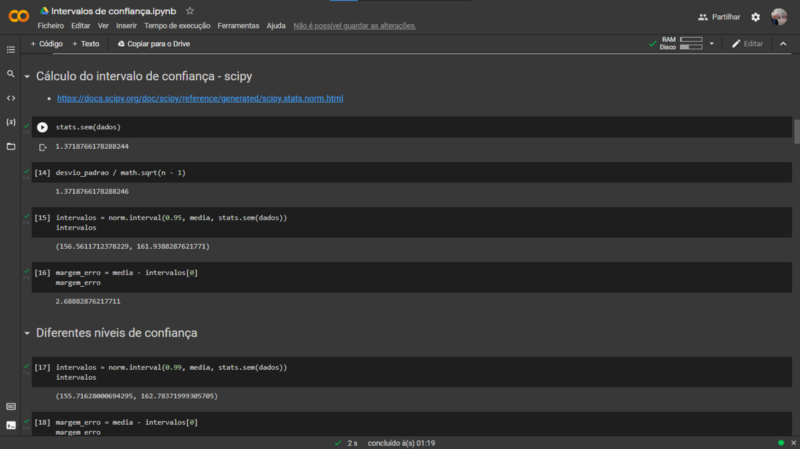Collapse the 'Cálculo do intervalo de confiança' section
This screenshot has width=800, height=449.
[x=27, y=77]
